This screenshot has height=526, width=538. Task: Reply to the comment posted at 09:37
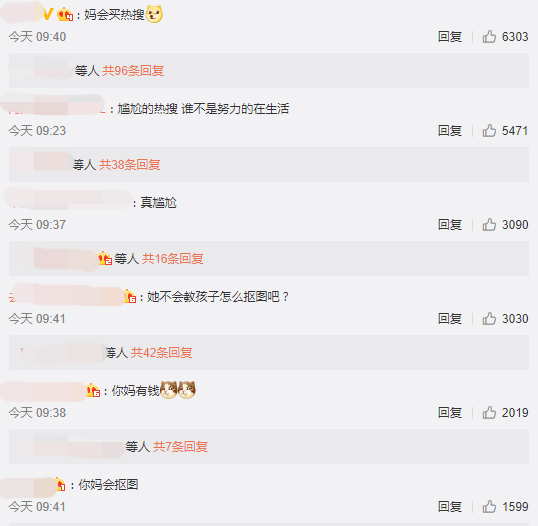pyautogui.click(x=450, y=225)
